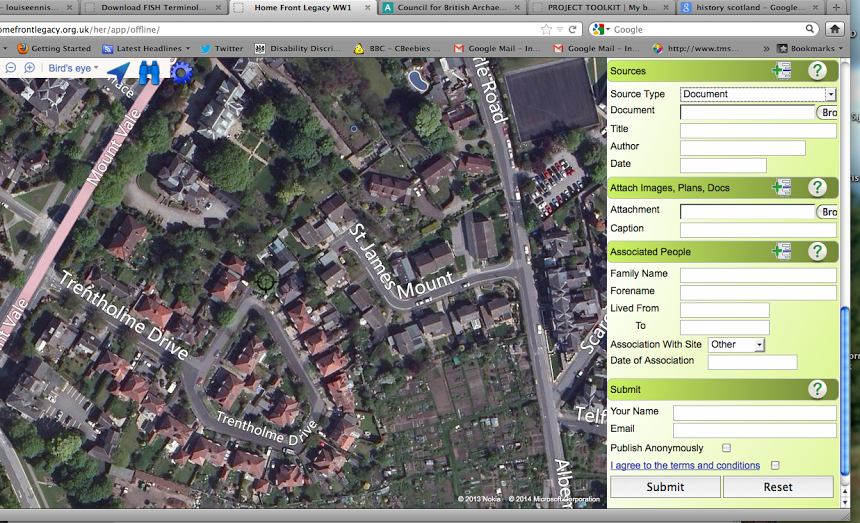Viewport: 860px width, 523px height.
Task: Enable the Publish Anonymously checkbox
Action: pos(727,448)
